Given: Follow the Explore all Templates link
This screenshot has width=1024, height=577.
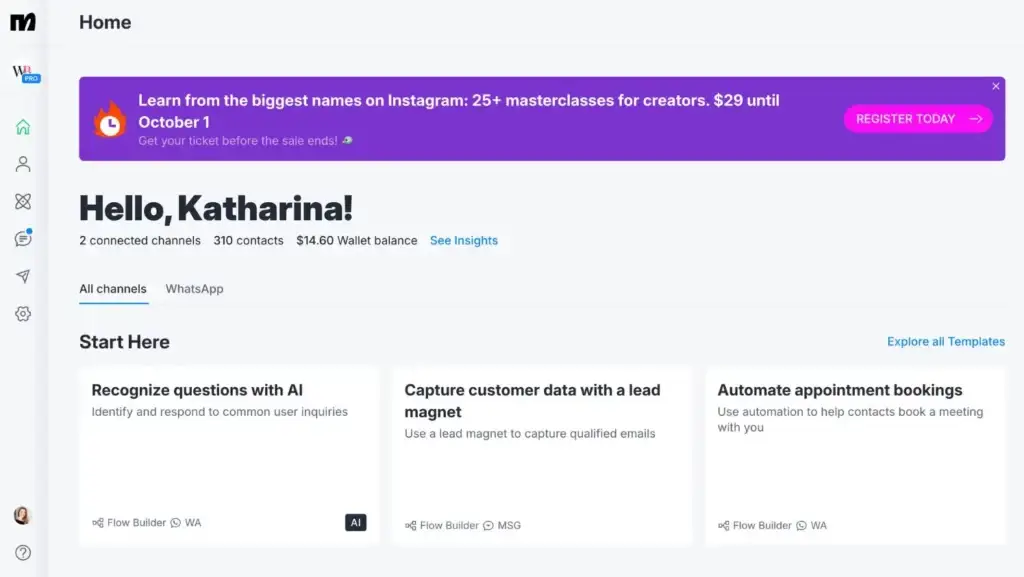Looking at the screenshot, I should [x=945, y=342].
